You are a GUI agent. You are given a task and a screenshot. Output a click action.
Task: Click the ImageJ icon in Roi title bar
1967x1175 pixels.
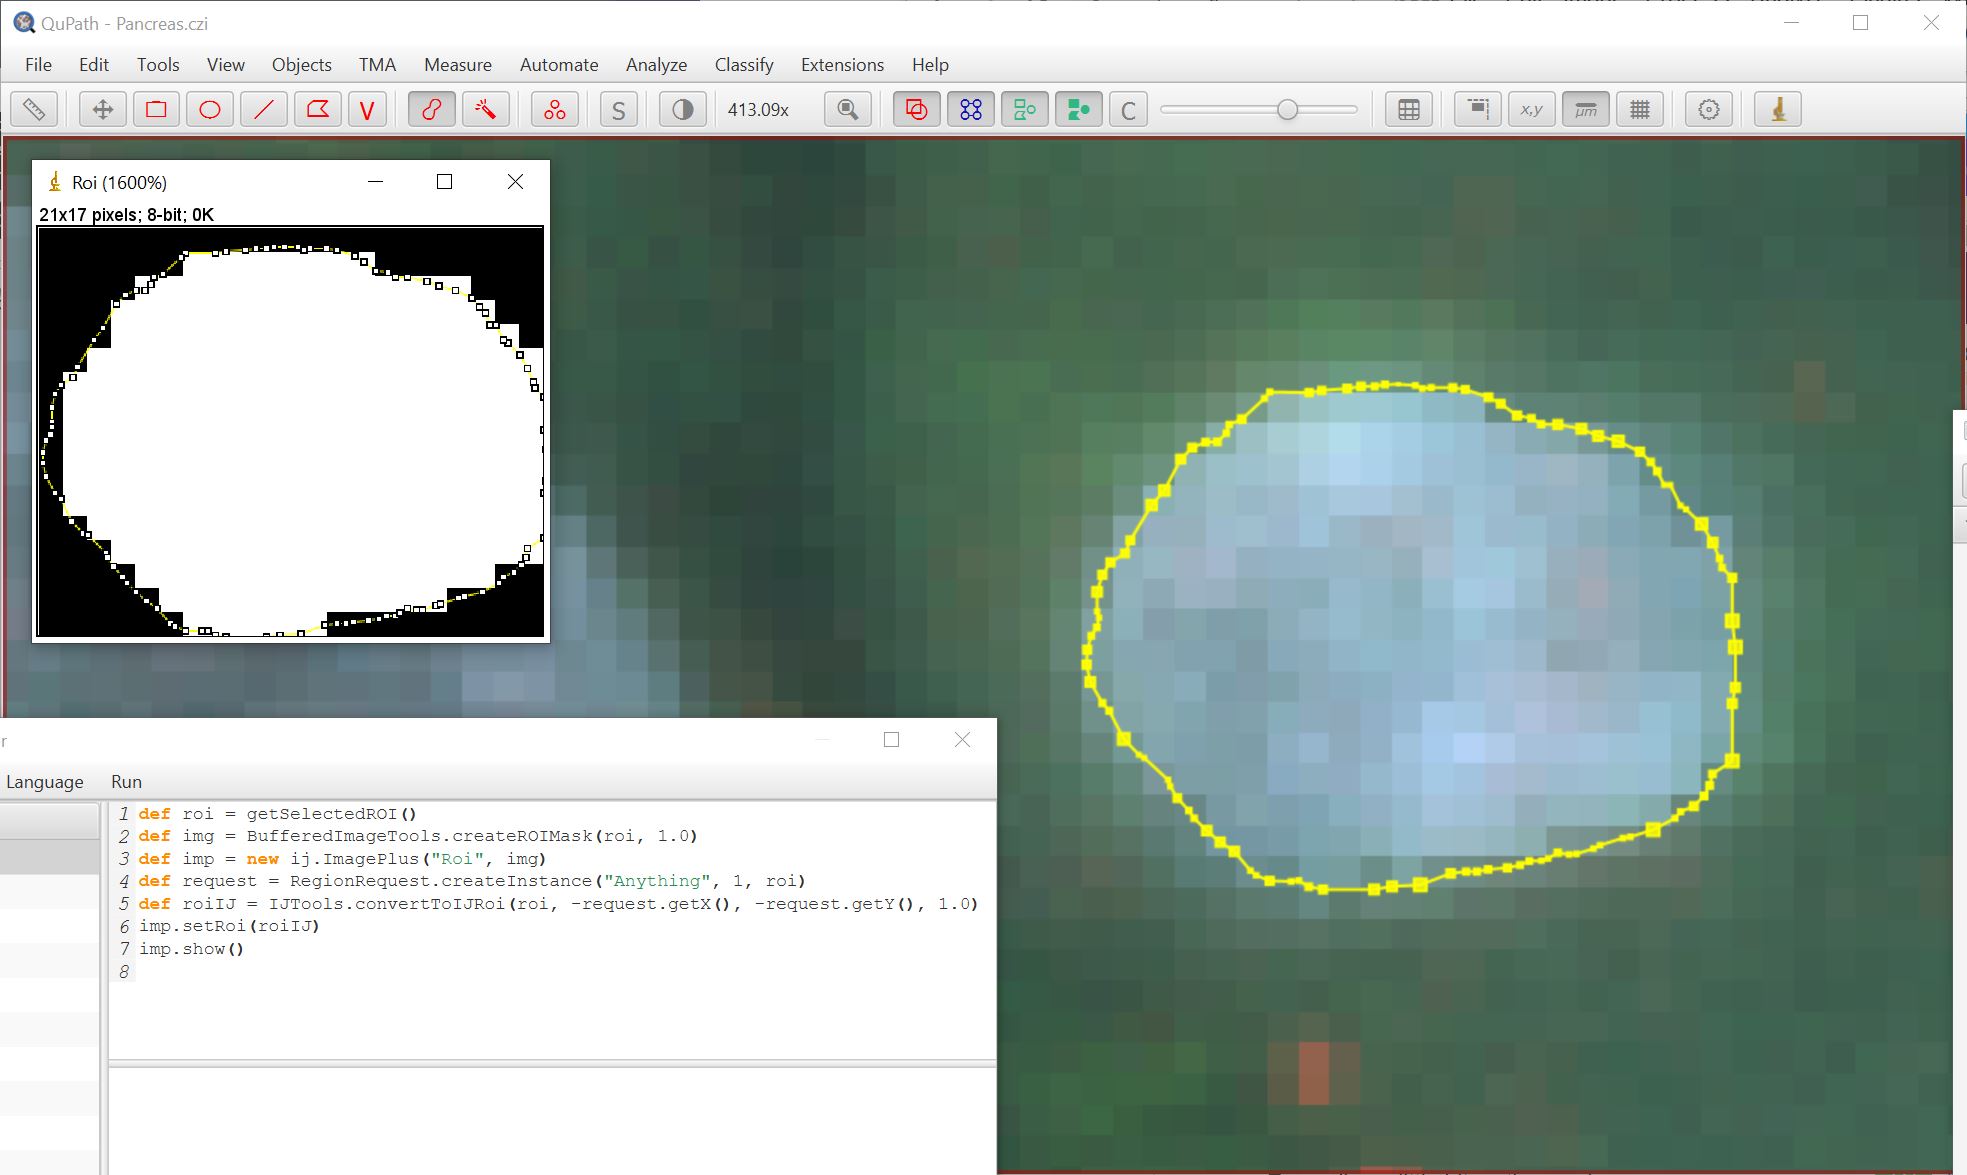coord(55,182)
